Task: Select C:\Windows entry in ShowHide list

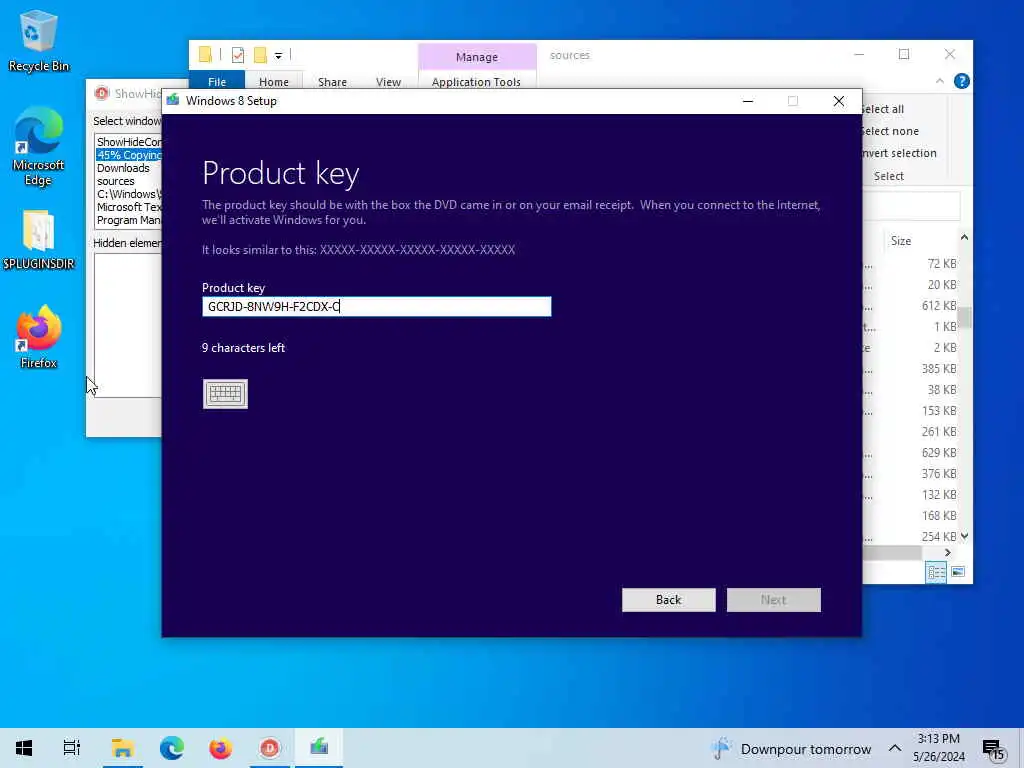Action: 129,194
